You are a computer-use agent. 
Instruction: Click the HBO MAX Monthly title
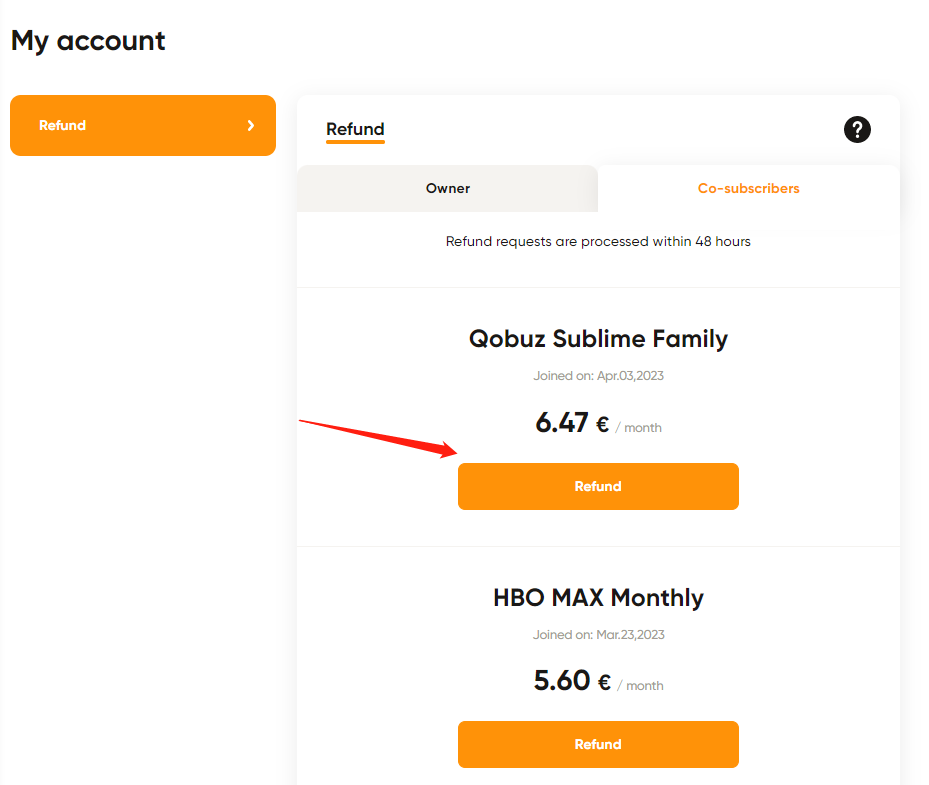click(x=598, y=597)
